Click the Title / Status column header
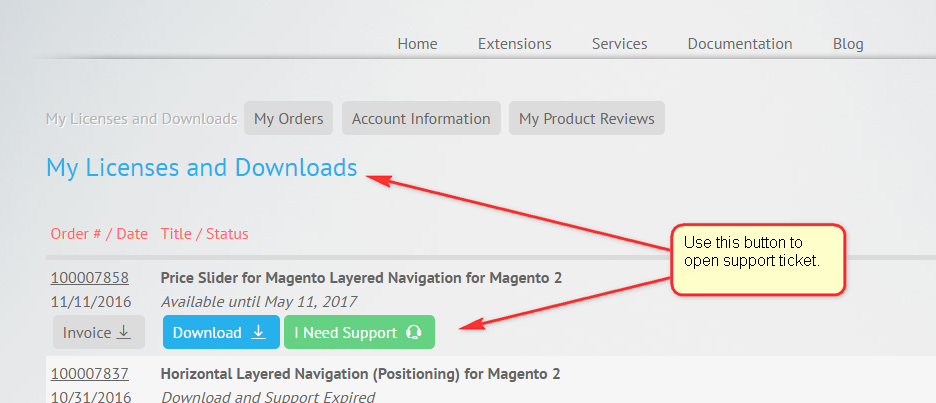The height and width of the screenshot is (403, 936). click(205, 234)
